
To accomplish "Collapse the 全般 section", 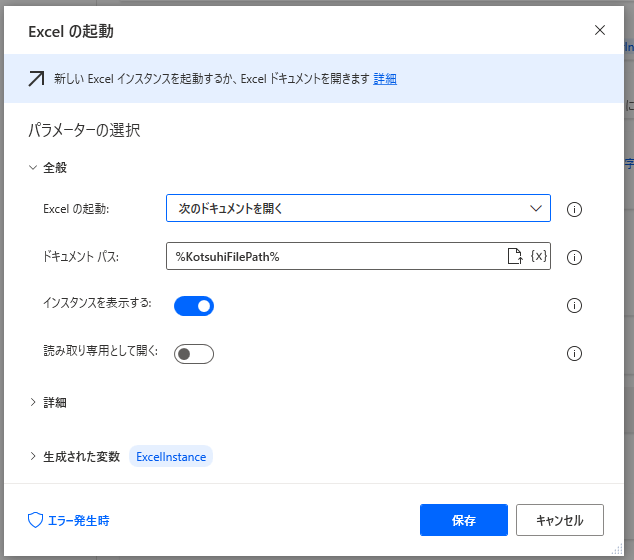I will (34, 168).
